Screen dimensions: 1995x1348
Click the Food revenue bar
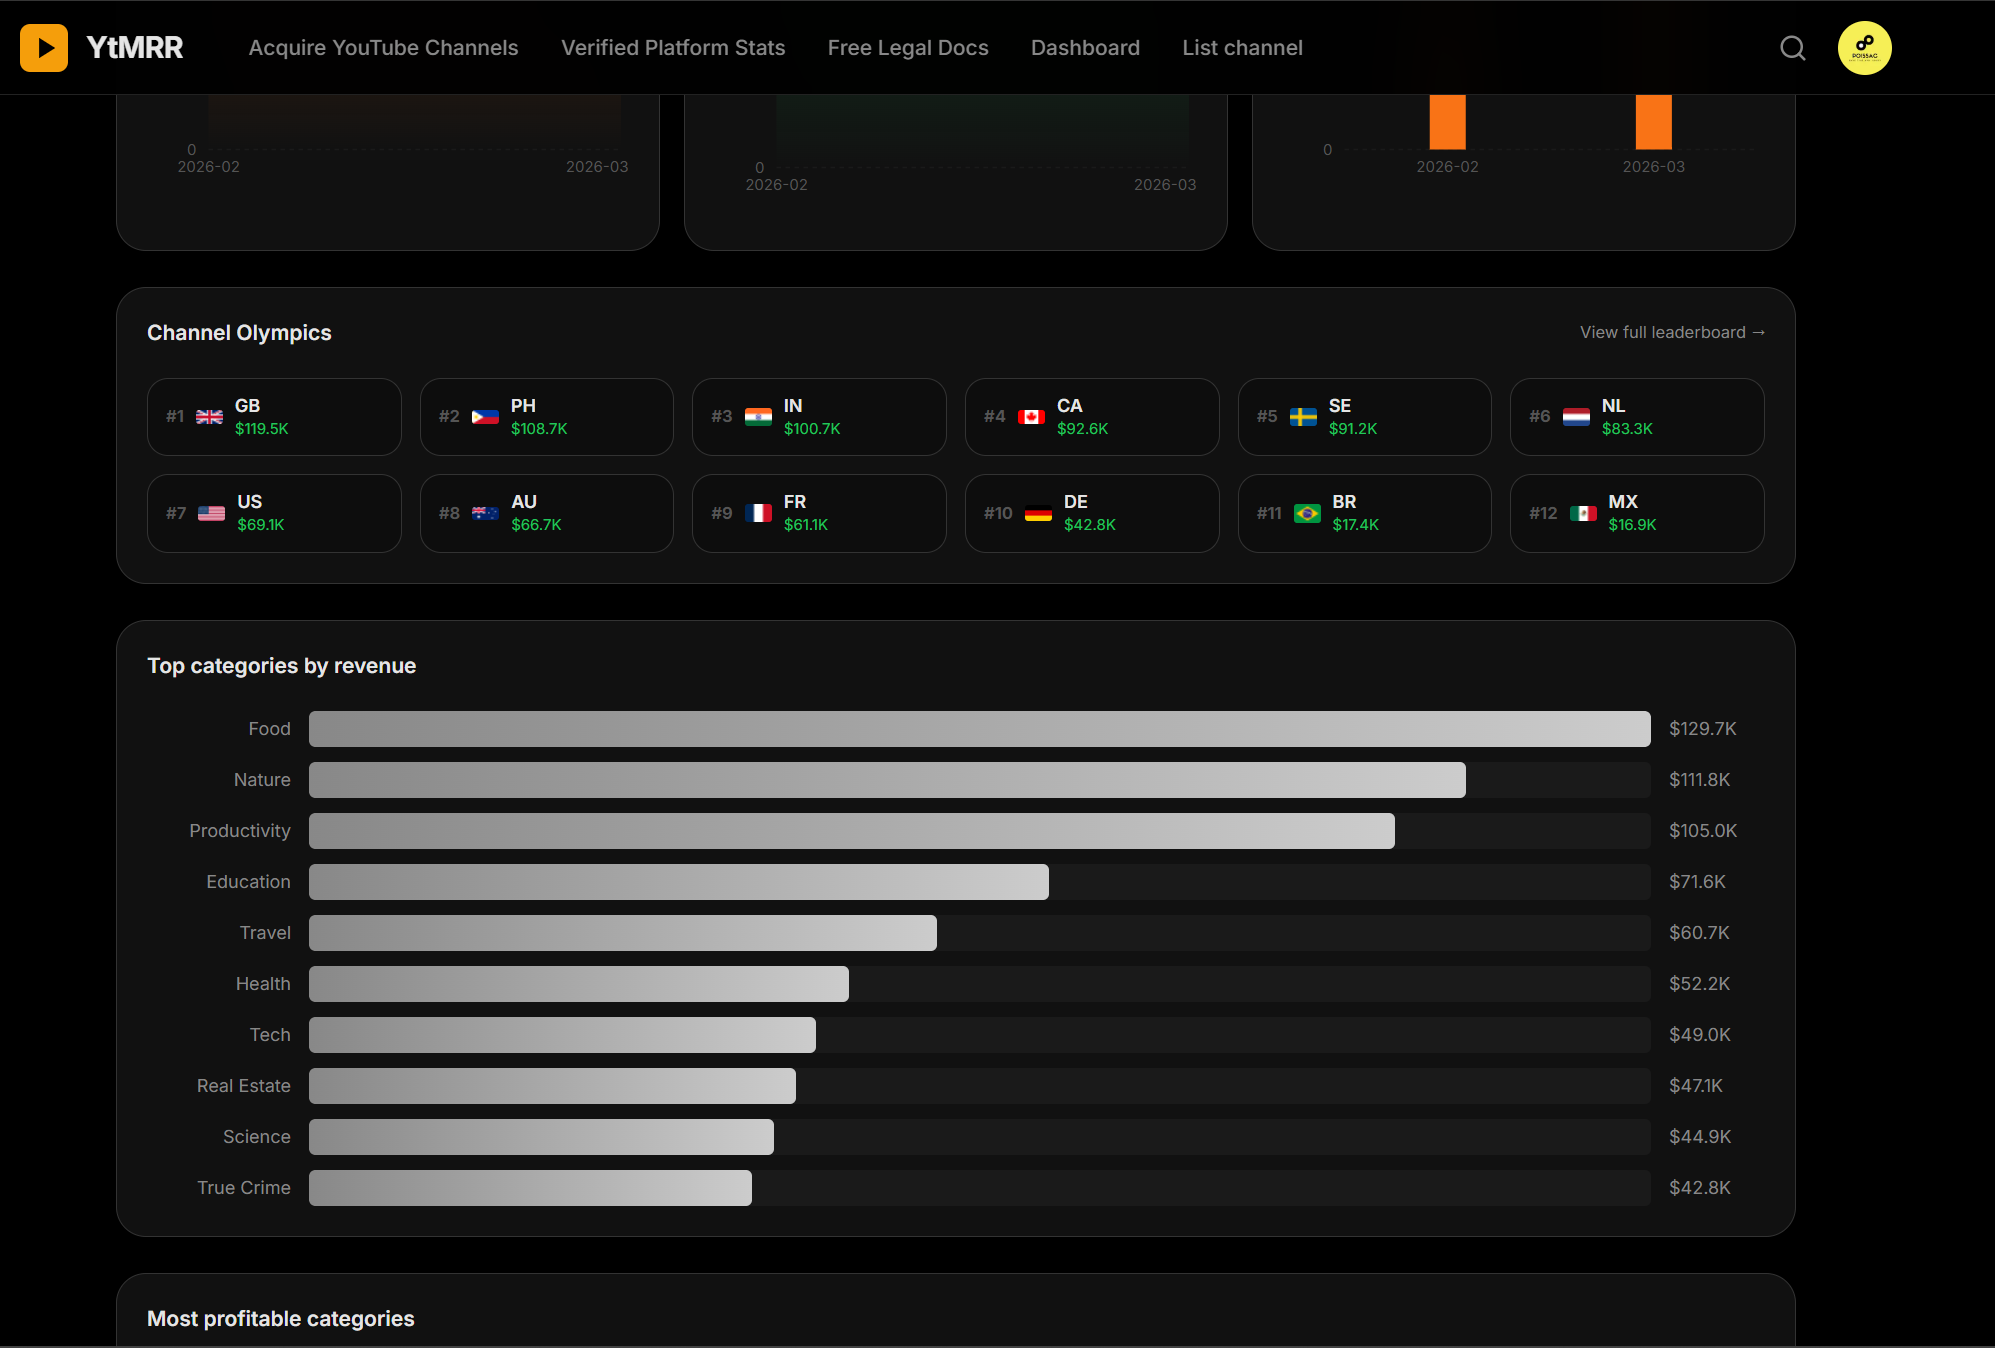[x=979, y=729]
